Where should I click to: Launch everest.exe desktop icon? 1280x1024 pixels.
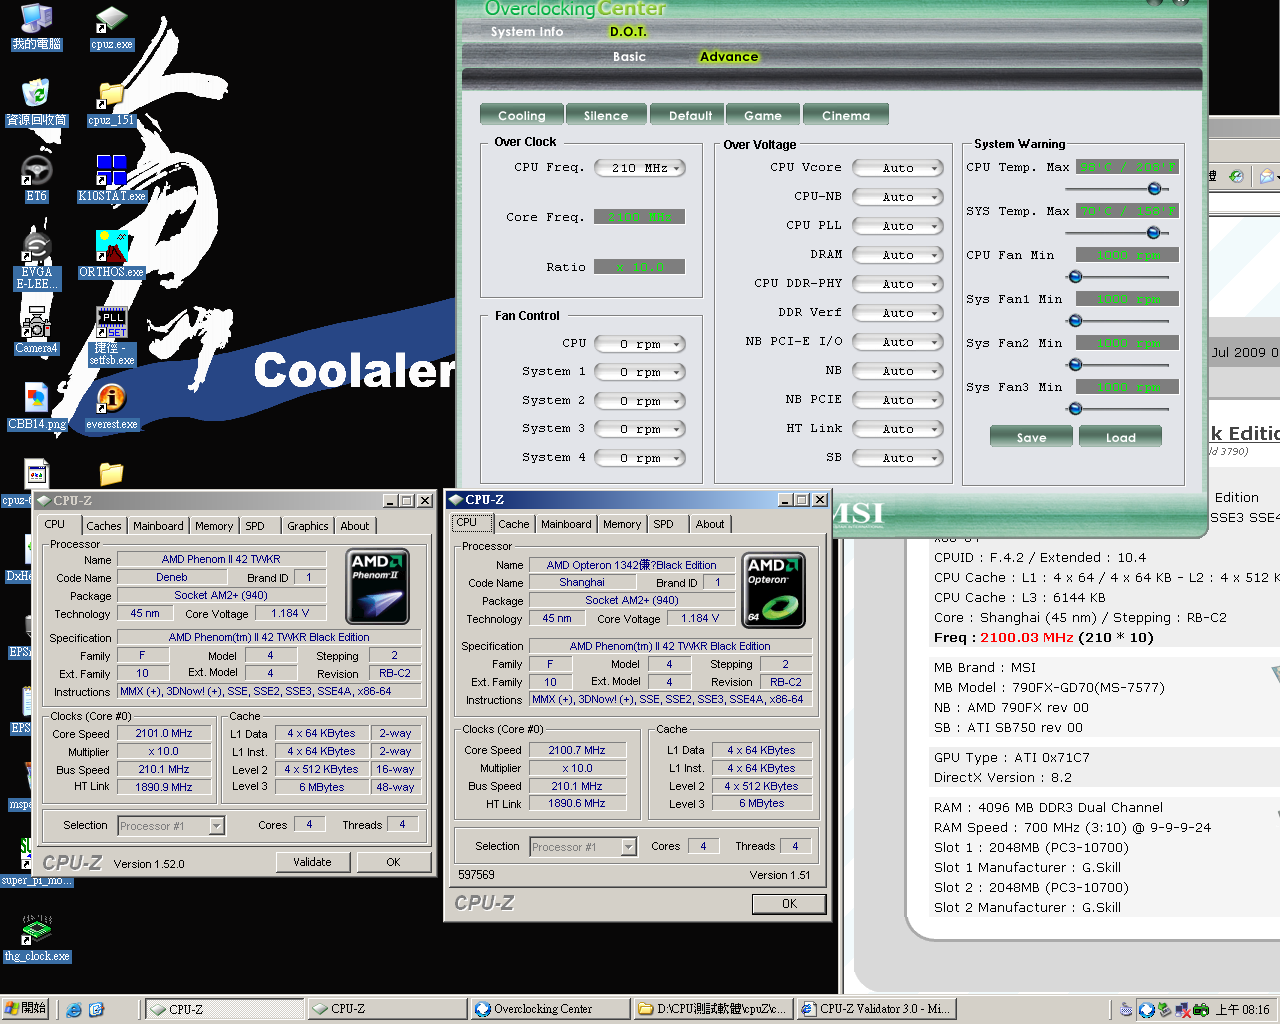pyautogui.click(x=111, y=406)
